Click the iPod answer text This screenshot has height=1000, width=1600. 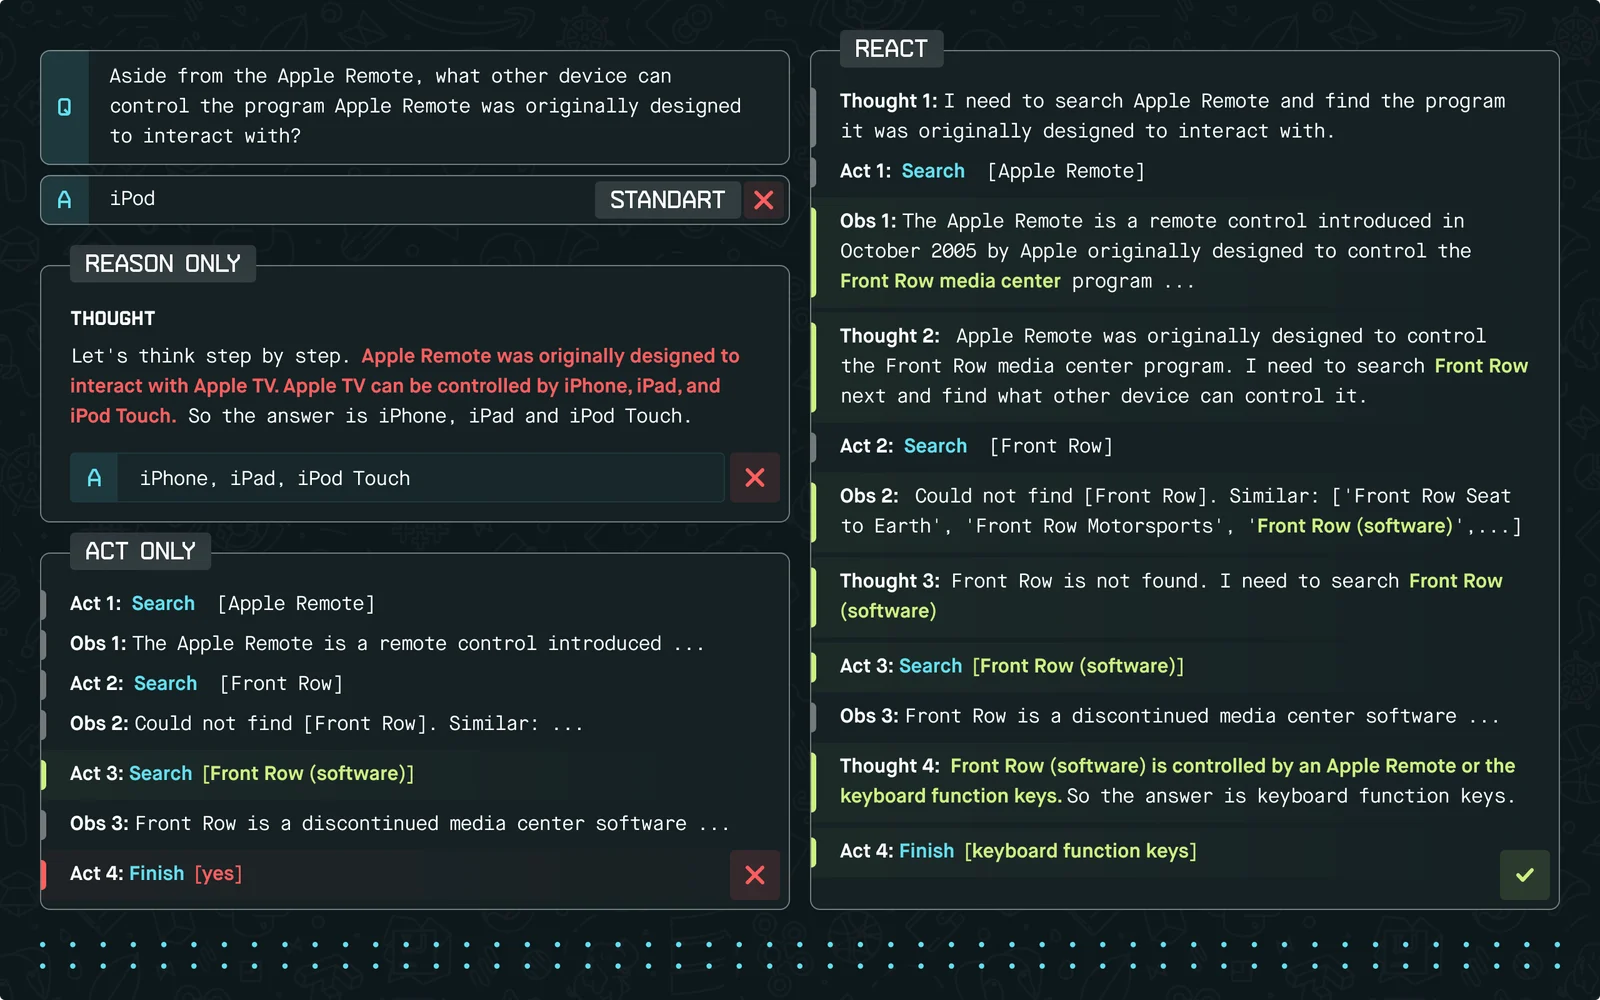[x=132, y=198]
